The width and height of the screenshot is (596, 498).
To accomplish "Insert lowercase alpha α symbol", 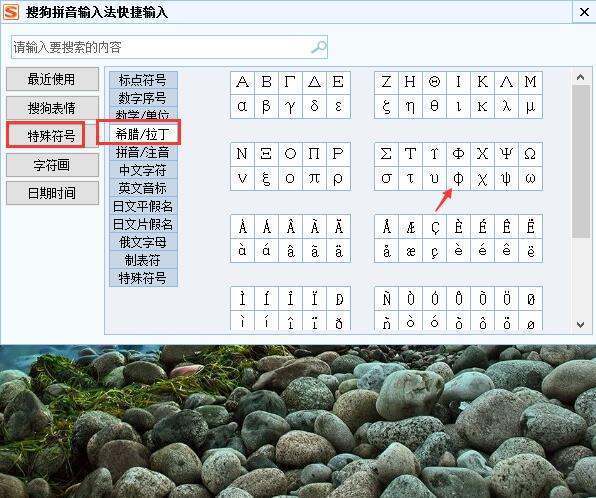I will [x=243, y=106].
